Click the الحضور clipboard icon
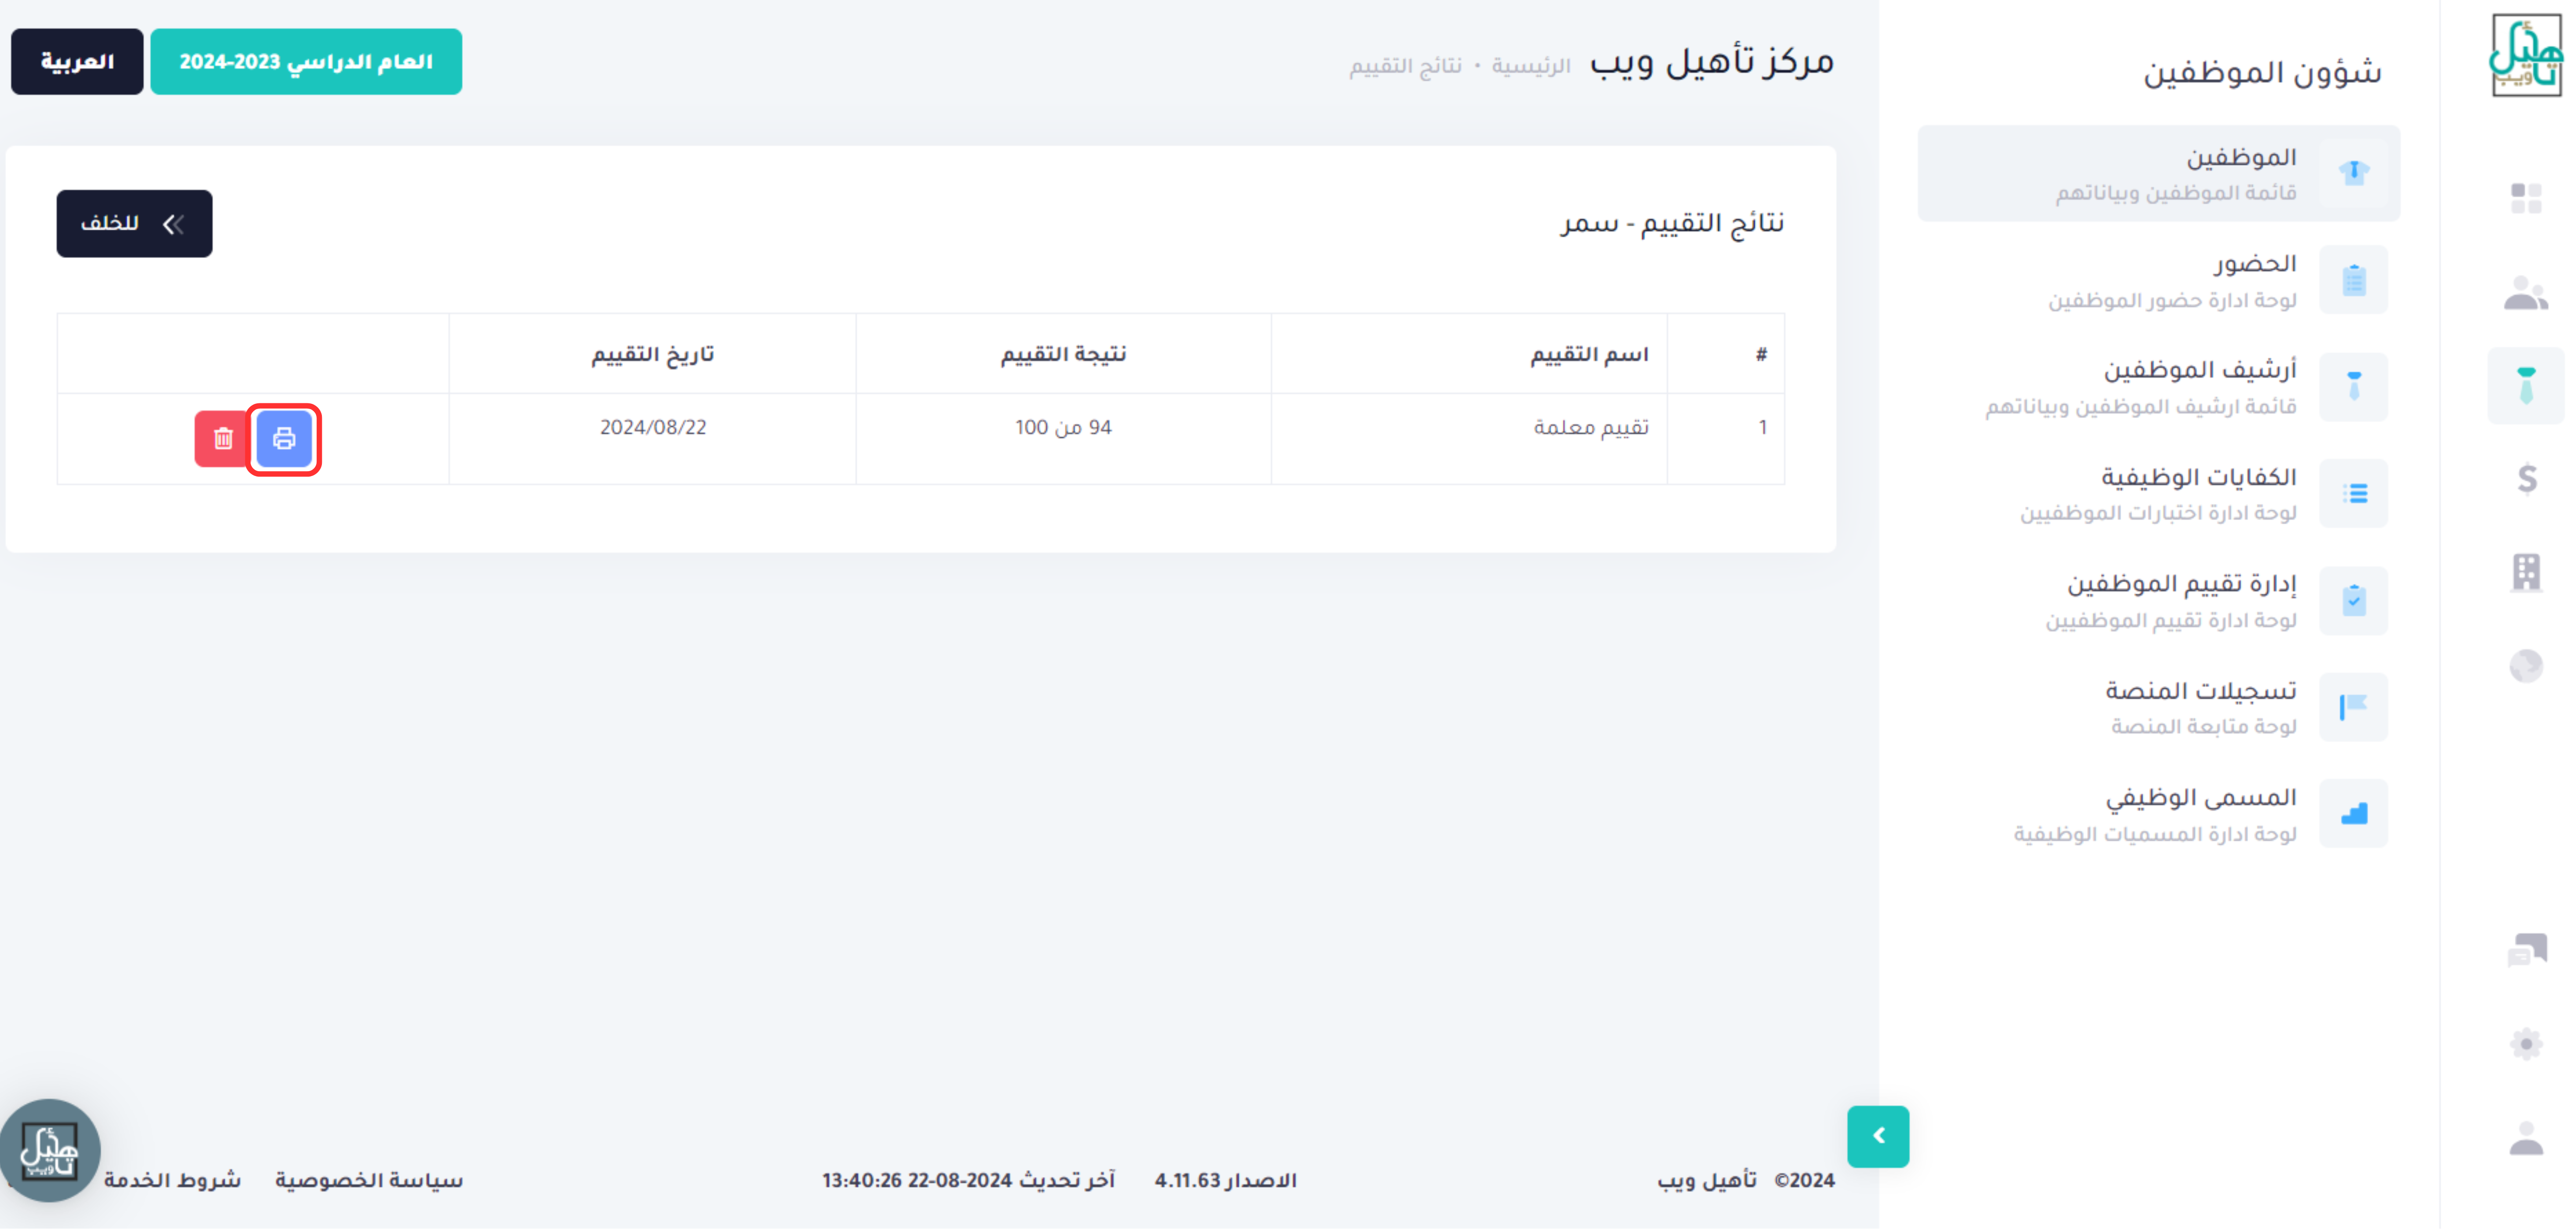Screen dimensions: 2576x1229 pyautogui.click(x=2354, y=280)
